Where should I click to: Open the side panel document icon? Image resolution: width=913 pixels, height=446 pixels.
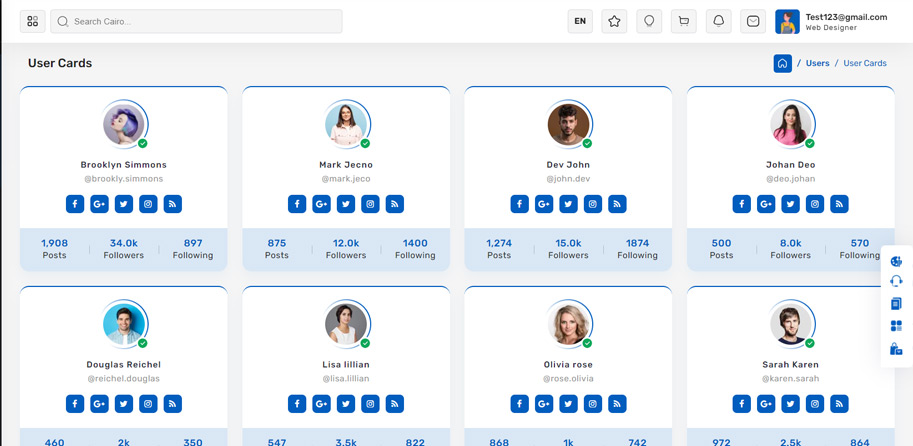pyautogui.click(x=896, y=303)
